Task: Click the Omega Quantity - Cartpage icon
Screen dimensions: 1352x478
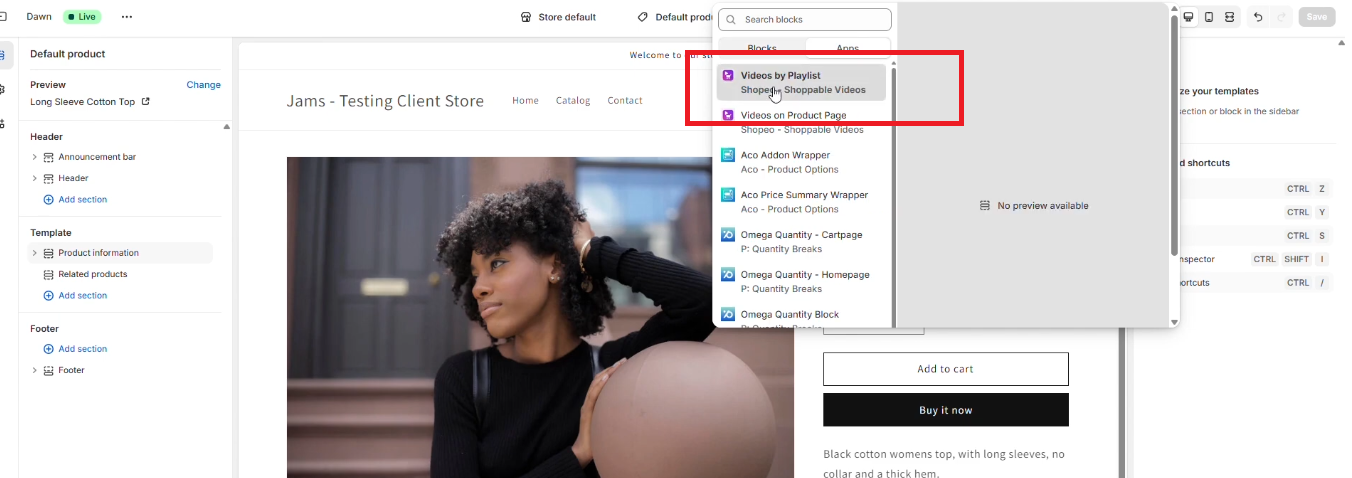Action: pos(728,235)
